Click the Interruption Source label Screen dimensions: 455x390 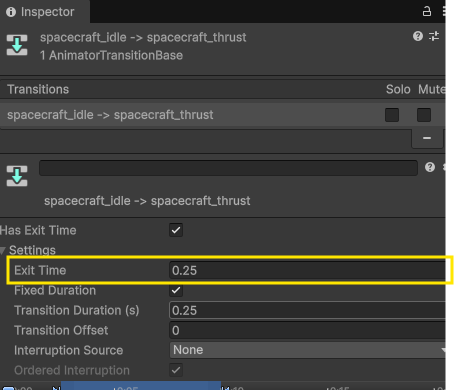tap(69, 350)
